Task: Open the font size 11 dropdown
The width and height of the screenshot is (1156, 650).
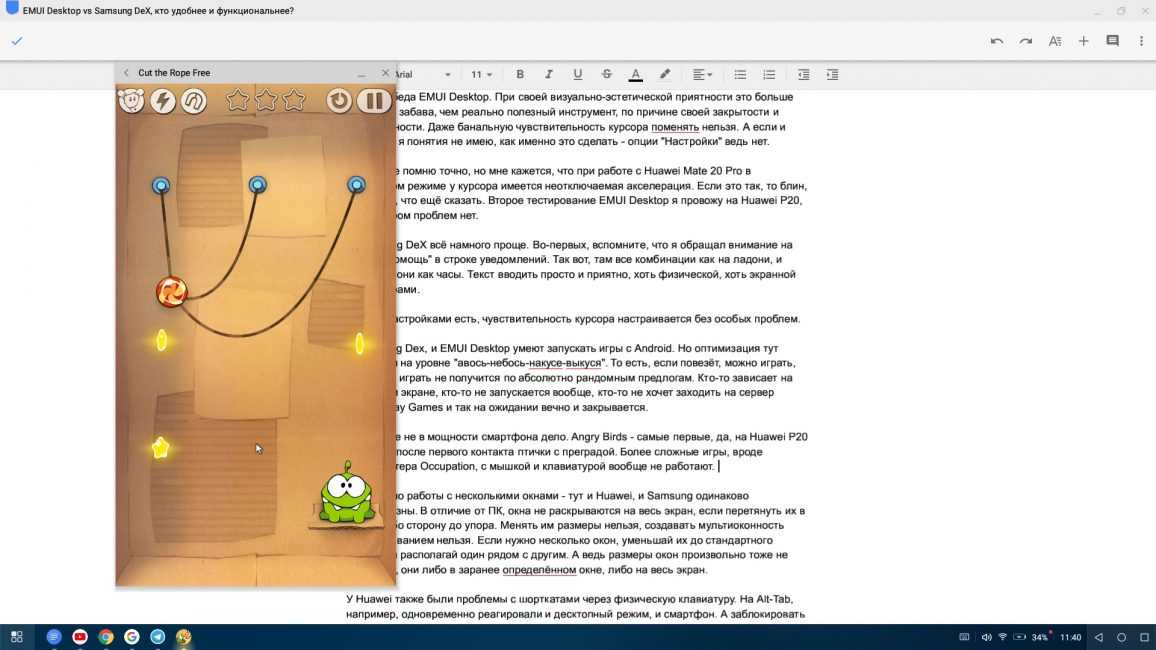Action: point(482,75)
